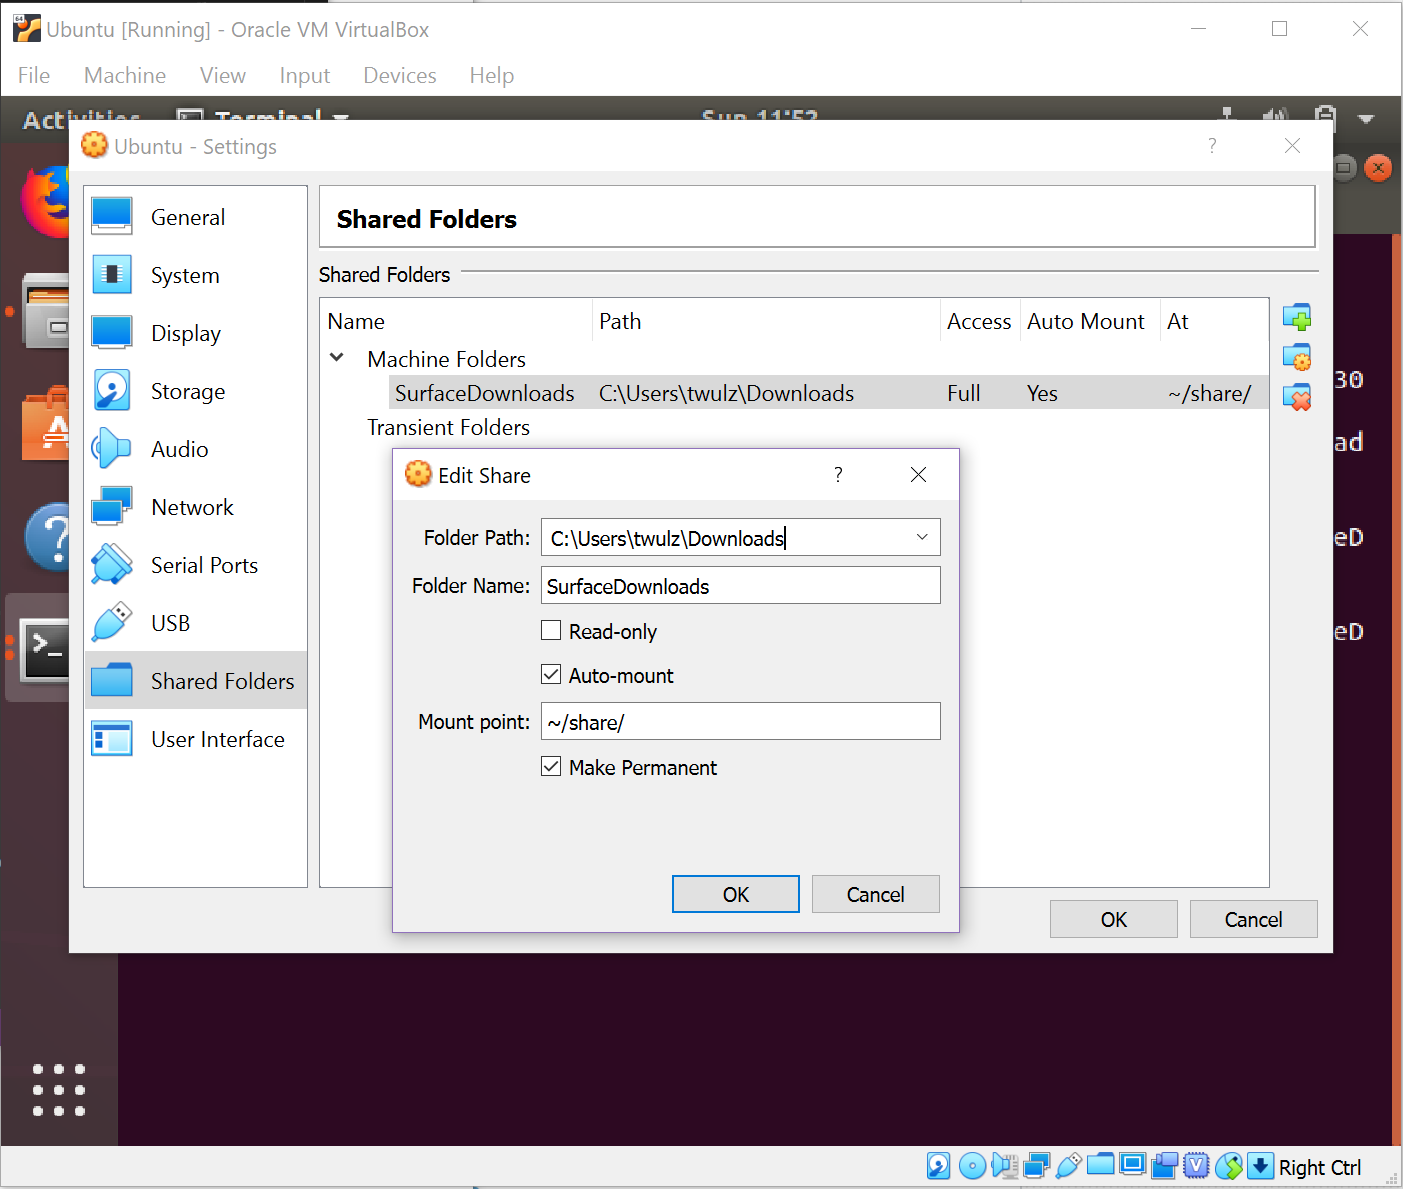Open Ubuntu Show Applications grid
This screenshot has width=1403, height=1189.
[59, 1090]
